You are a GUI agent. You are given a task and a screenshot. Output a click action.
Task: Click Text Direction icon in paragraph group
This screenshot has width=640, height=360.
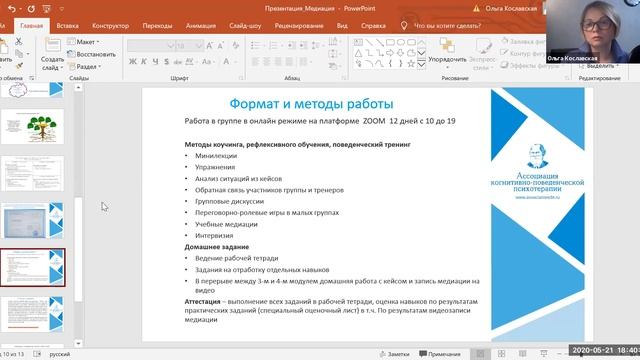tap(333, 41)
